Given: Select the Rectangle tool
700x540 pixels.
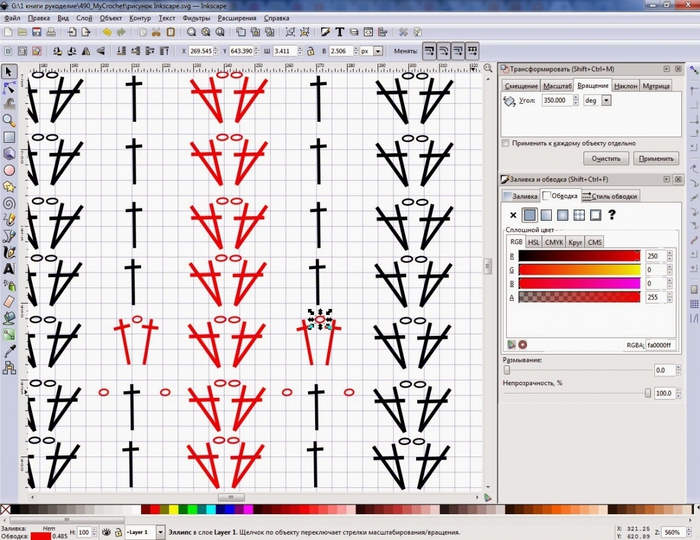Looking at the screenshot, I should 9,137.
